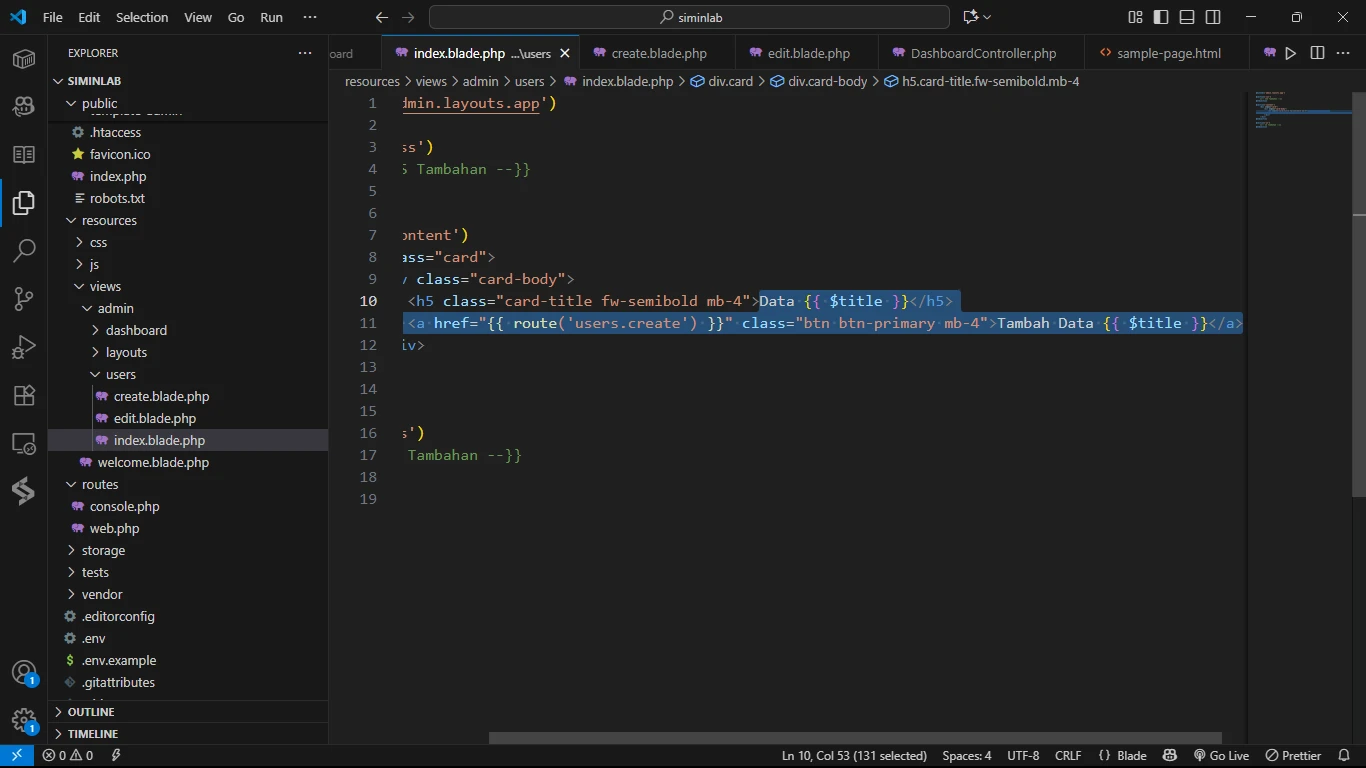Open the Search view in activity bar

pyautogui.click(x=24, y=250)
